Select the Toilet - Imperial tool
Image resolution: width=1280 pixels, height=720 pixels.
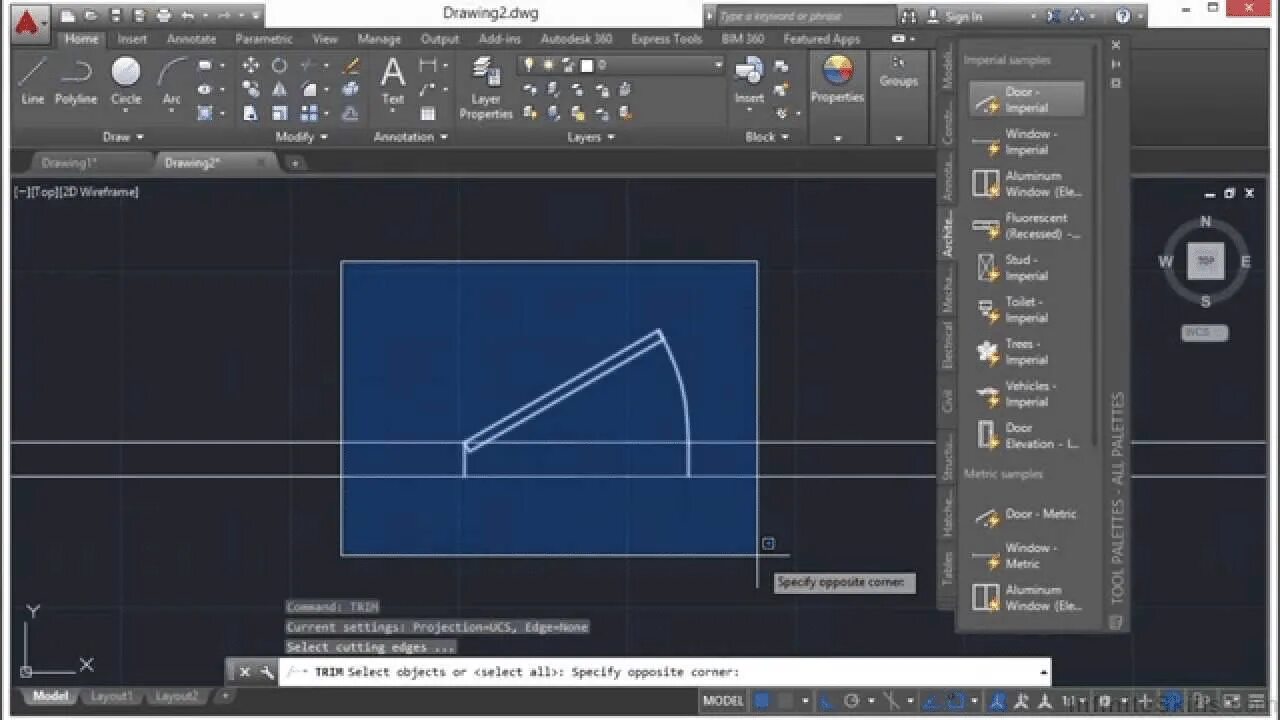point(1027,310)
